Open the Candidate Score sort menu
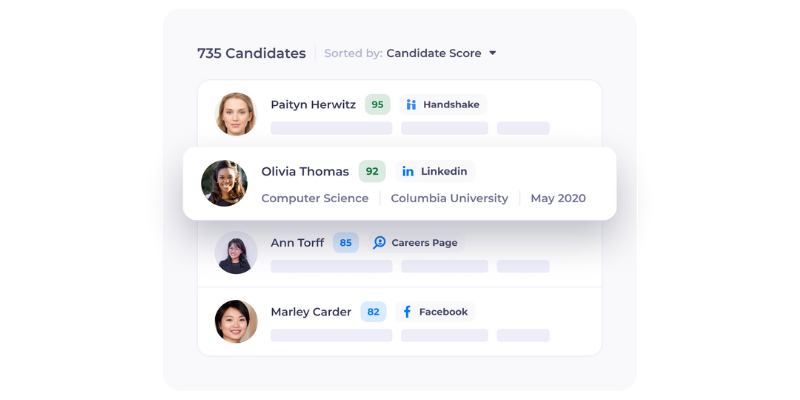Image resolution: width=800 pixels, height=400 pixels. (x=433, y=53)
